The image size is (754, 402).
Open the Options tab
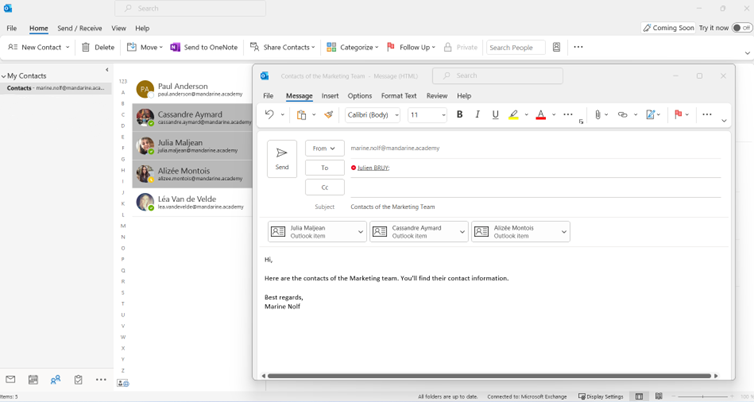click(360, 96)
